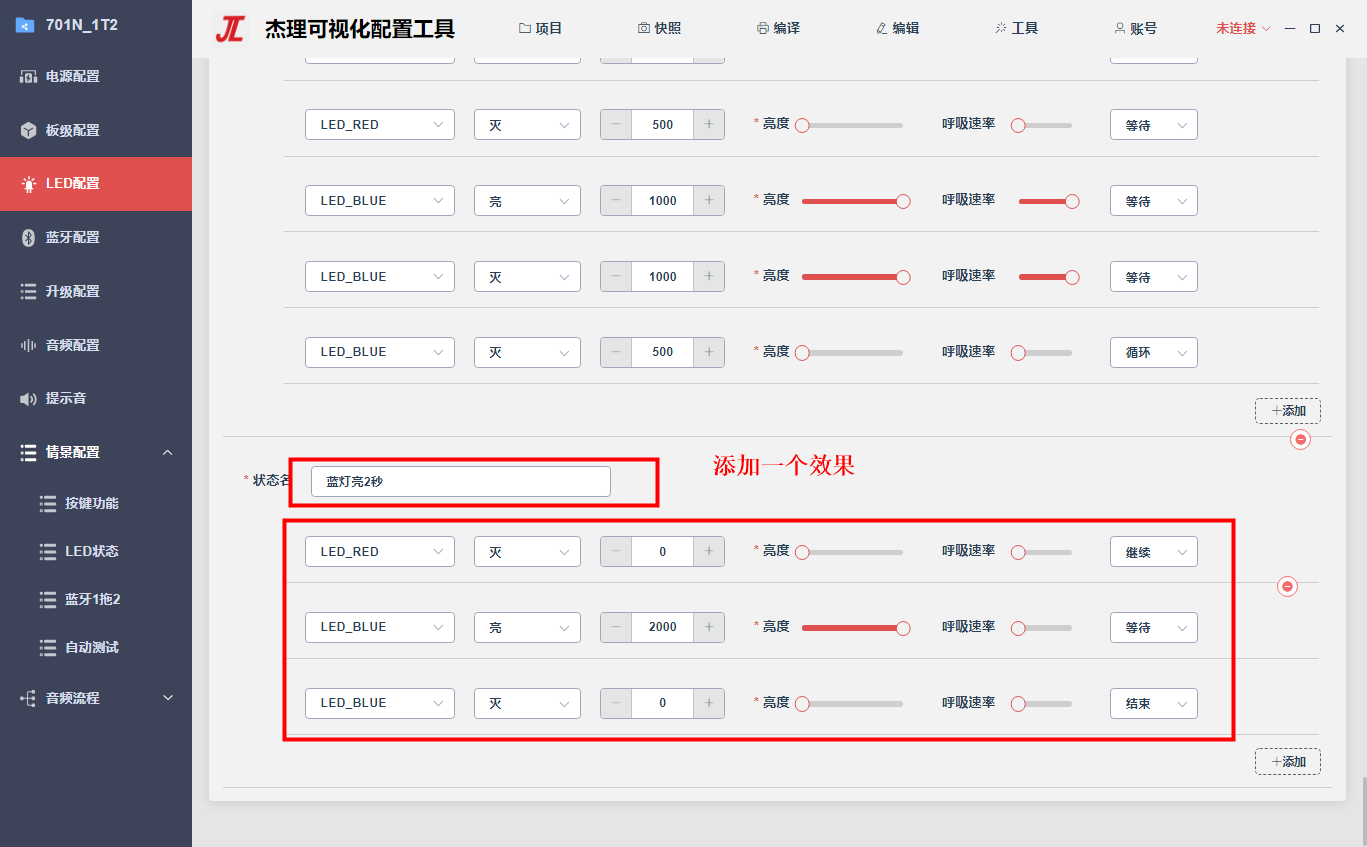Open the 工具 menu
Screen dimensions: 1367x847
(1016, 29)
